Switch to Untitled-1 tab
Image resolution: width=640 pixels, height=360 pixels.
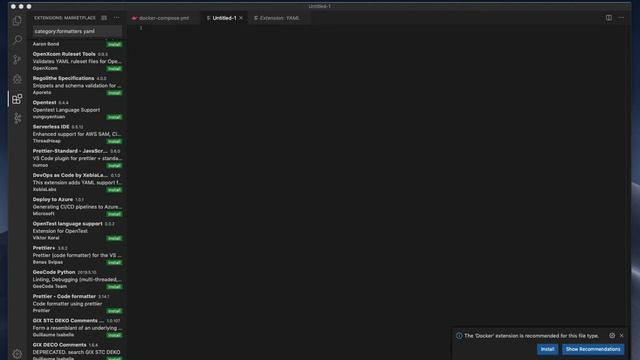click(224, 18)
